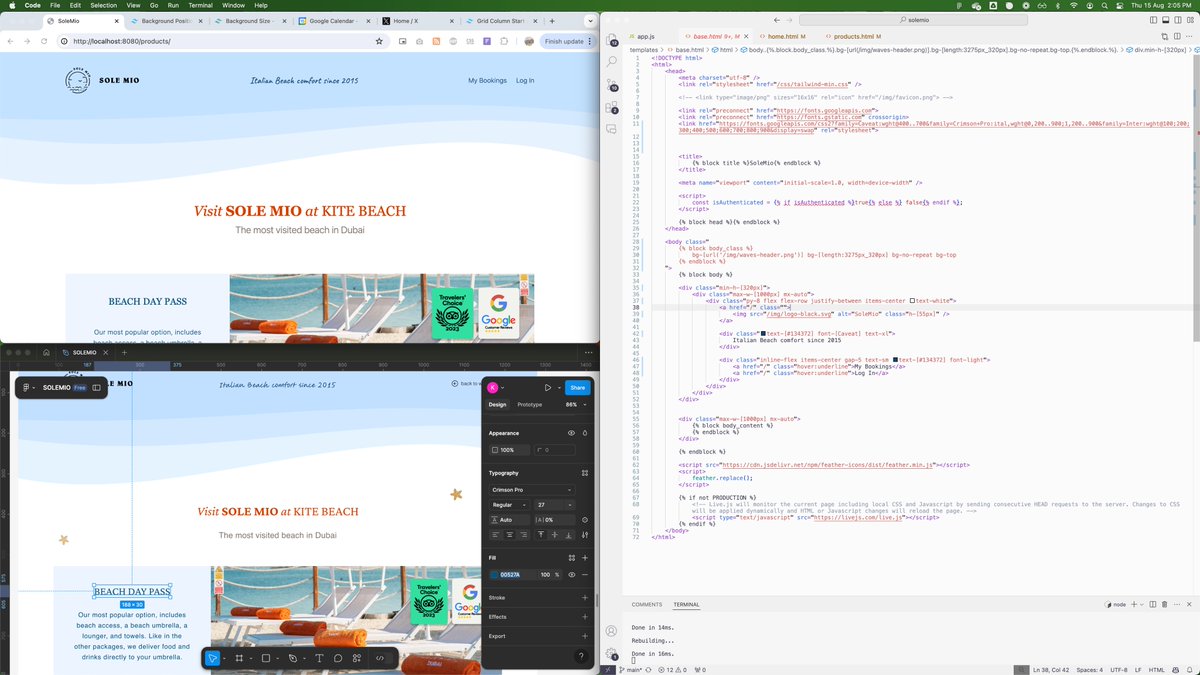The image size is (1200, 675).
Task: Open the Selection menu in macOS menu bar
Action: point(103,5)
